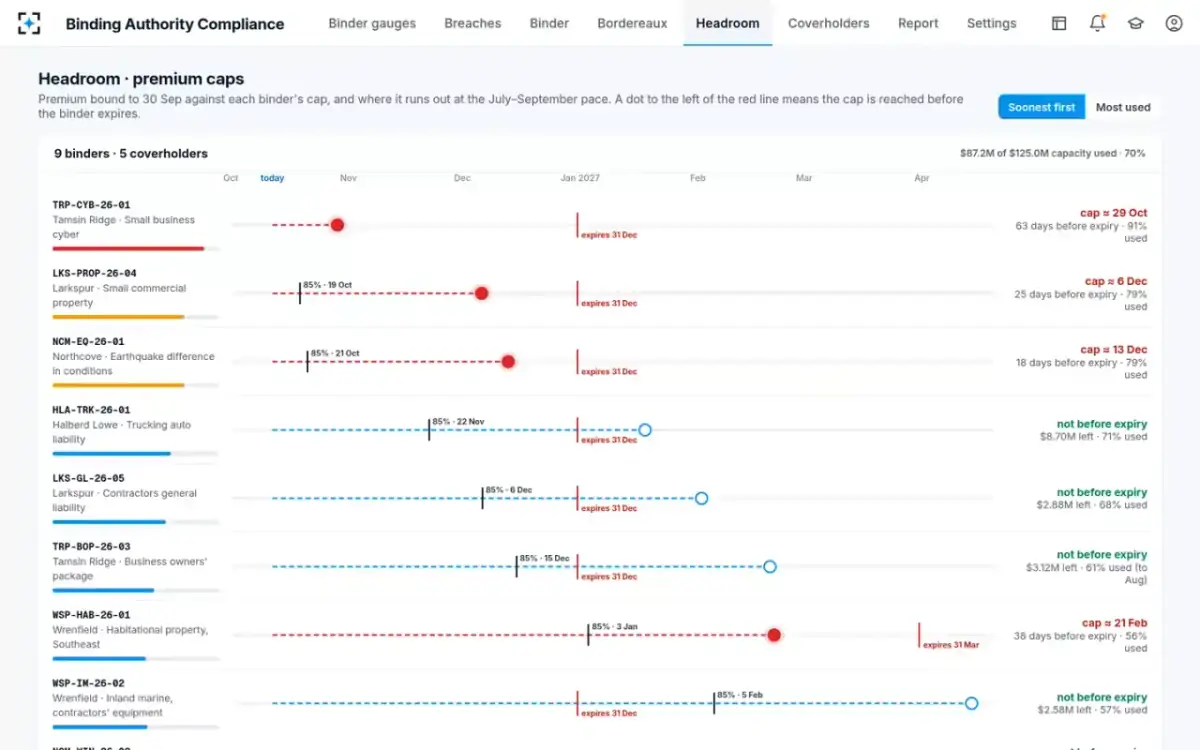This screenshot has width=1200, height=750.
Task: Open binder NCM-EQ-26-01 row
Action: 600,362
